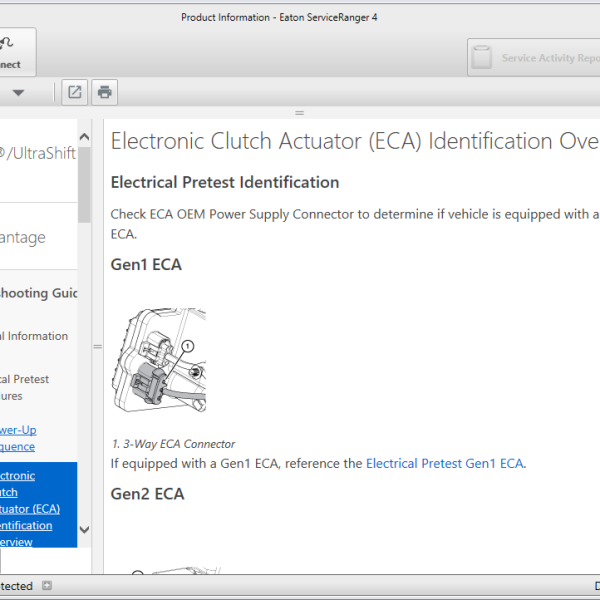Viewport: 600px width, 600px height.
Task: Select the Electrical Pretest Procedures sidebar entry
Action: [24, 387]
